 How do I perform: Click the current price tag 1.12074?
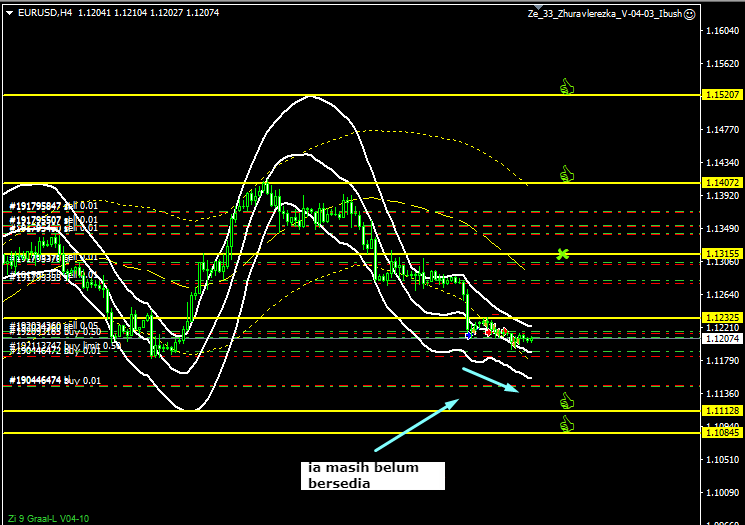[722, 338]
